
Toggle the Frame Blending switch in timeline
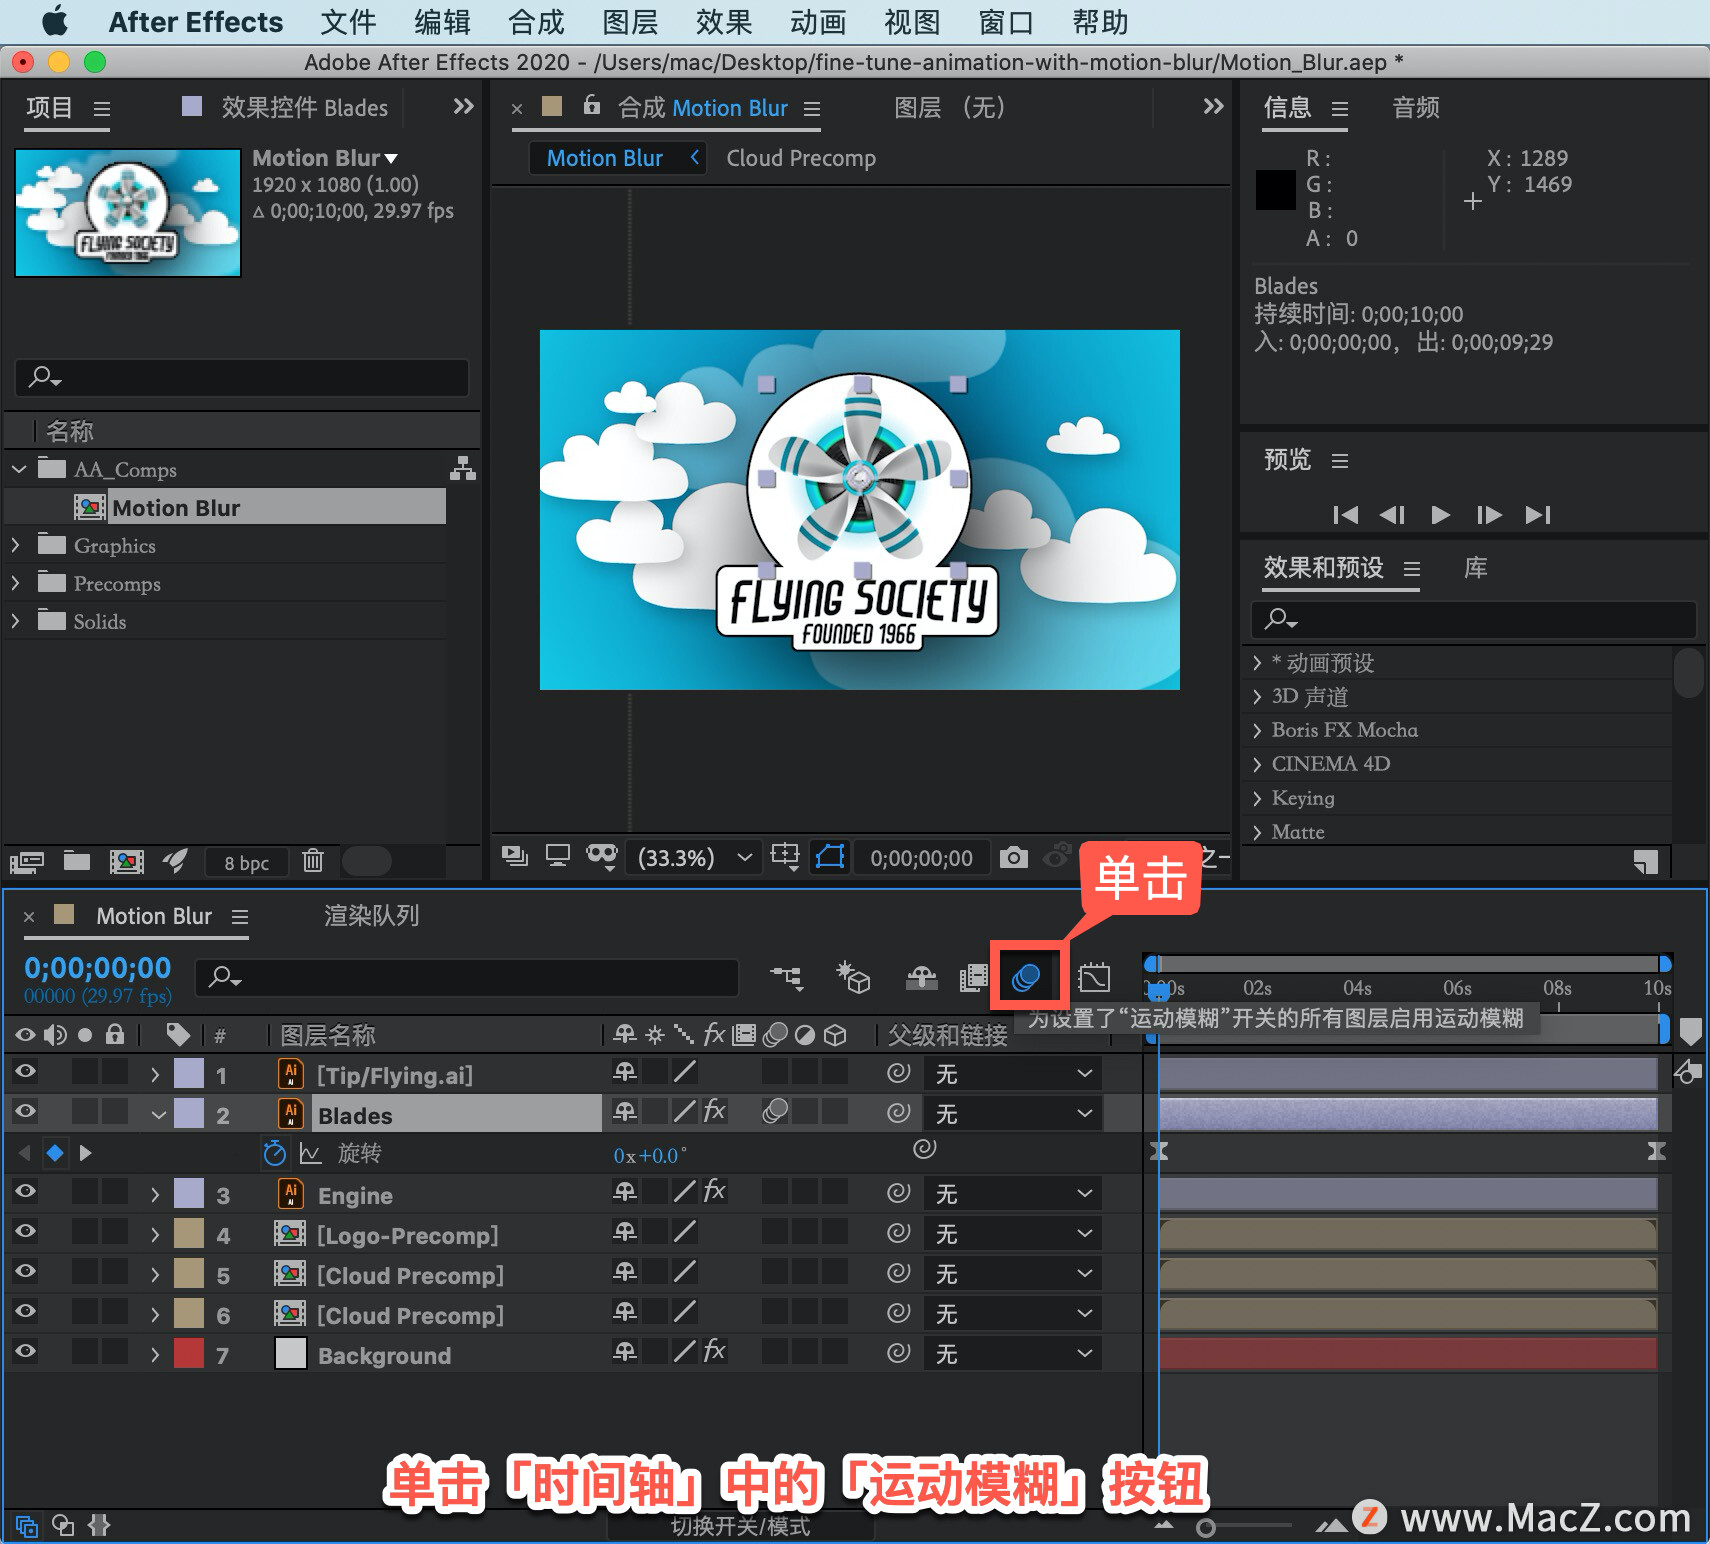point(973,977)
